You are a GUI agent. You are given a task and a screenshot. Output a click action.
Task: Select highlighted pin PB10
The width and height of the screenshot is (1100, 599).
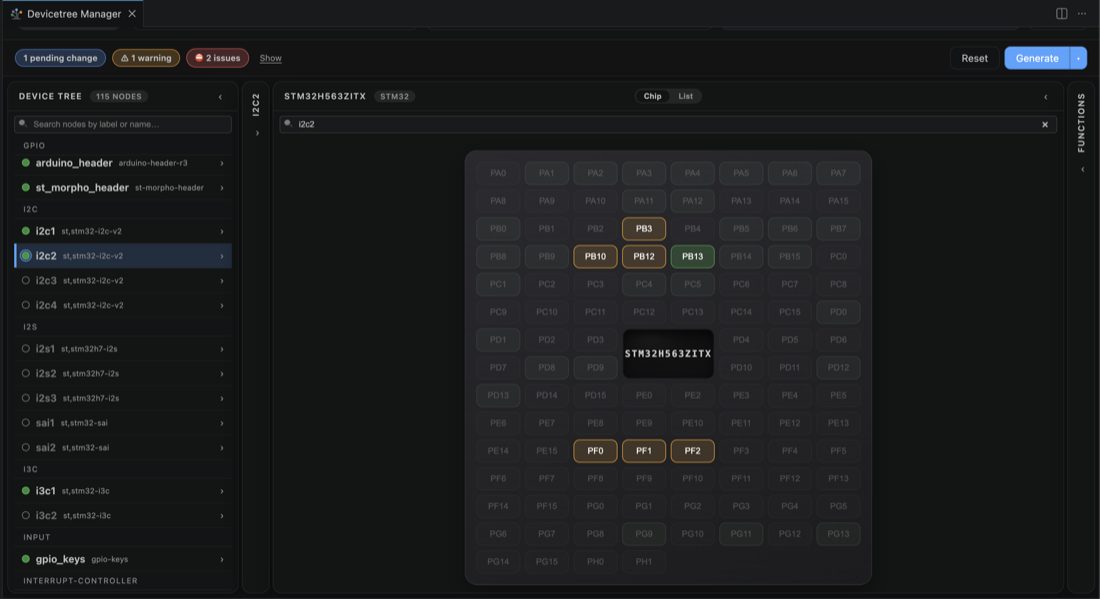tap(595, 257)
